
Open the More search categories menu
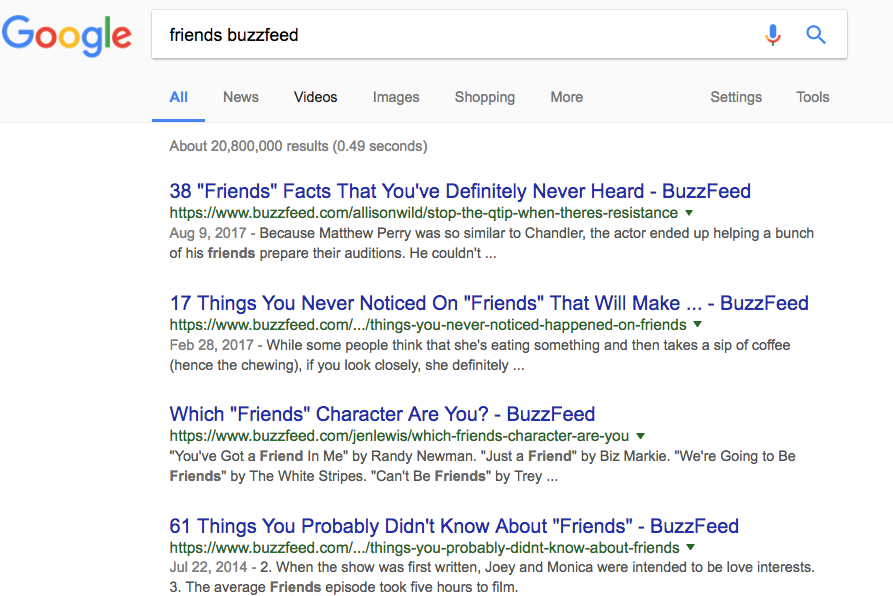[567, 97]
